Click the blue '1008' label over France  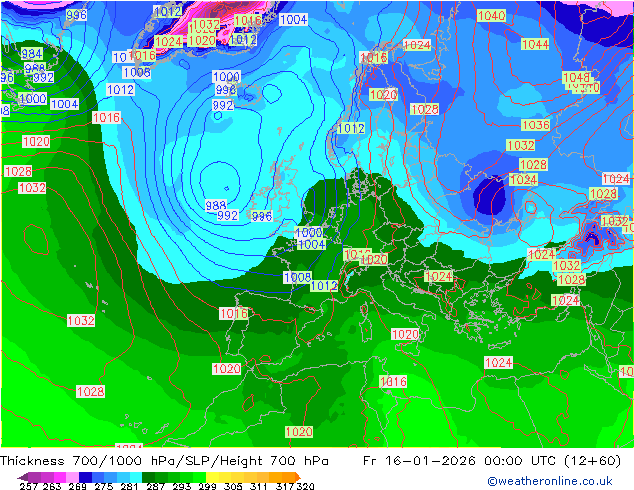[298, 277]
